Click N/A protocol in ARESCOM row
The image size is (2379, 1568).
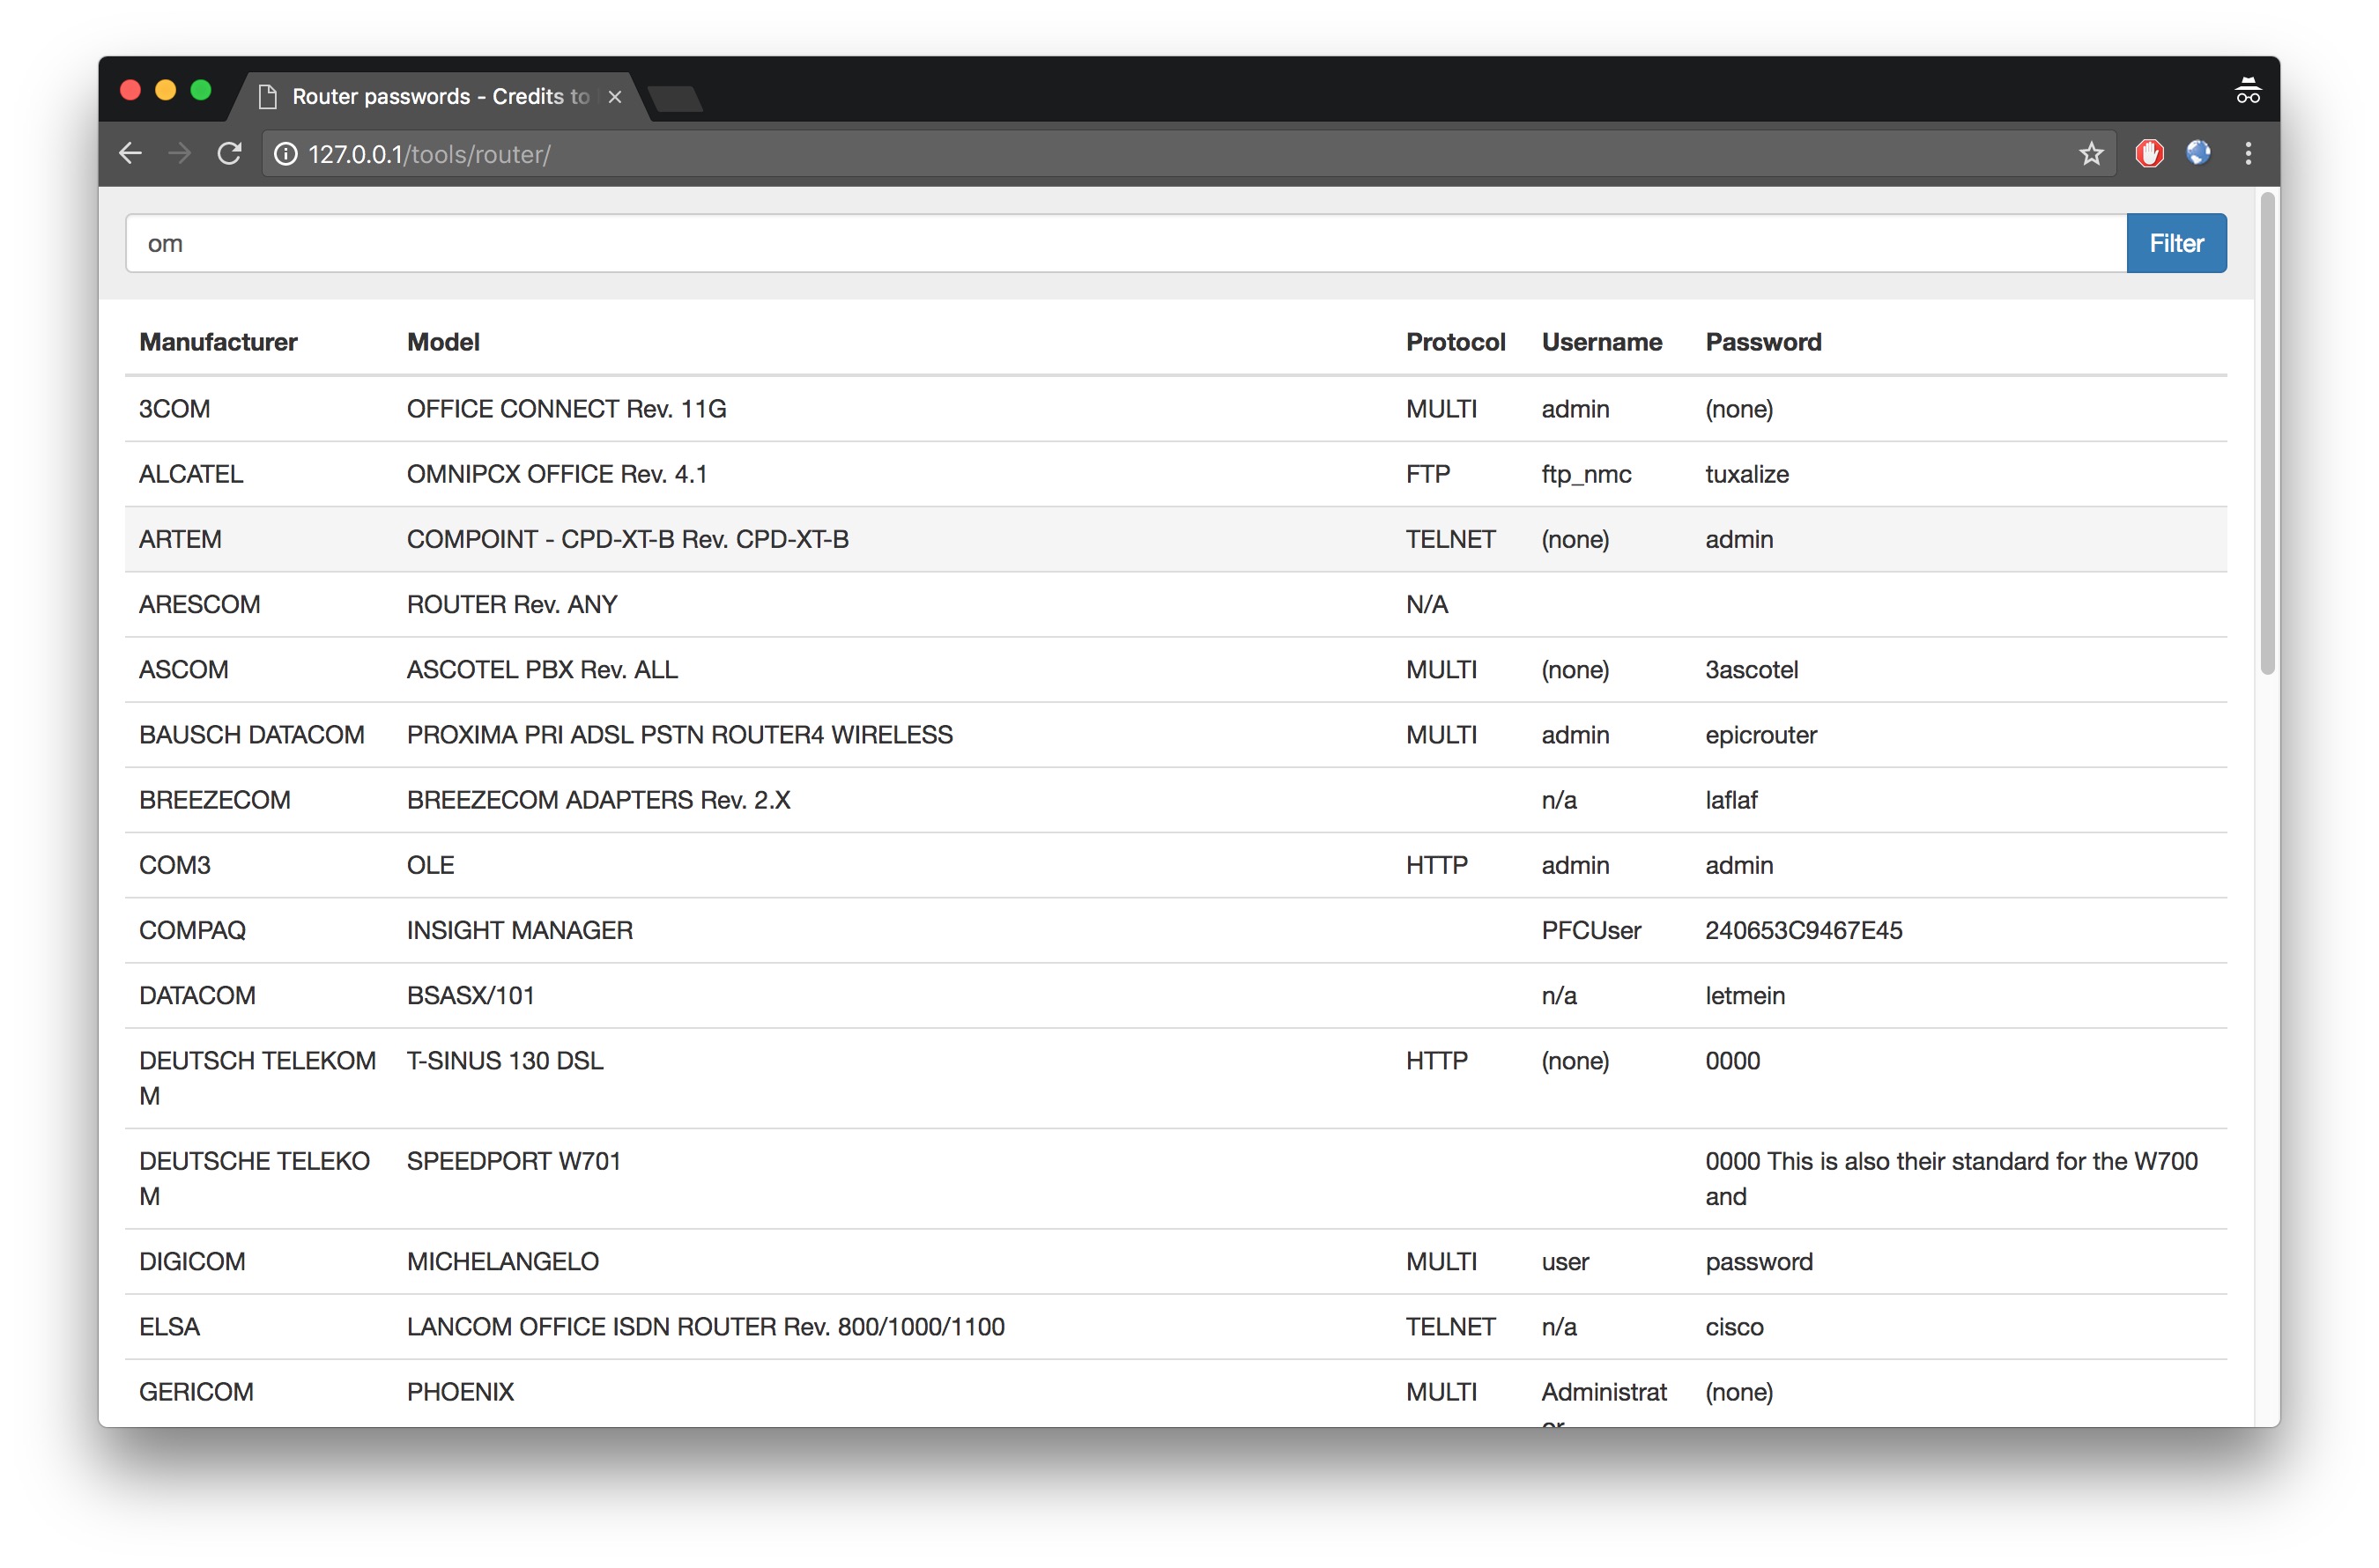point(1427,604)
